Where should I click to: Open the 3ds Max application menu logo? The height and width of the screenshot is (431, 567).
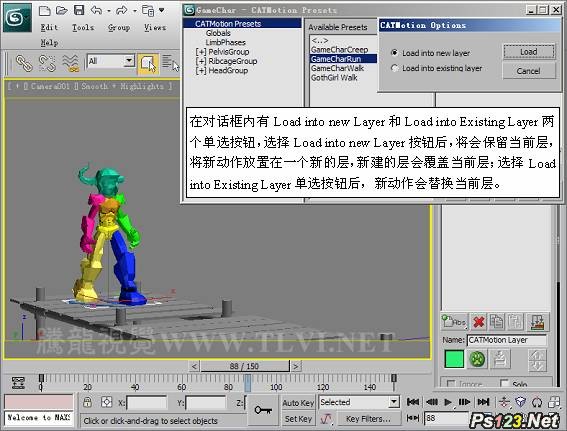tap(17, 17)
